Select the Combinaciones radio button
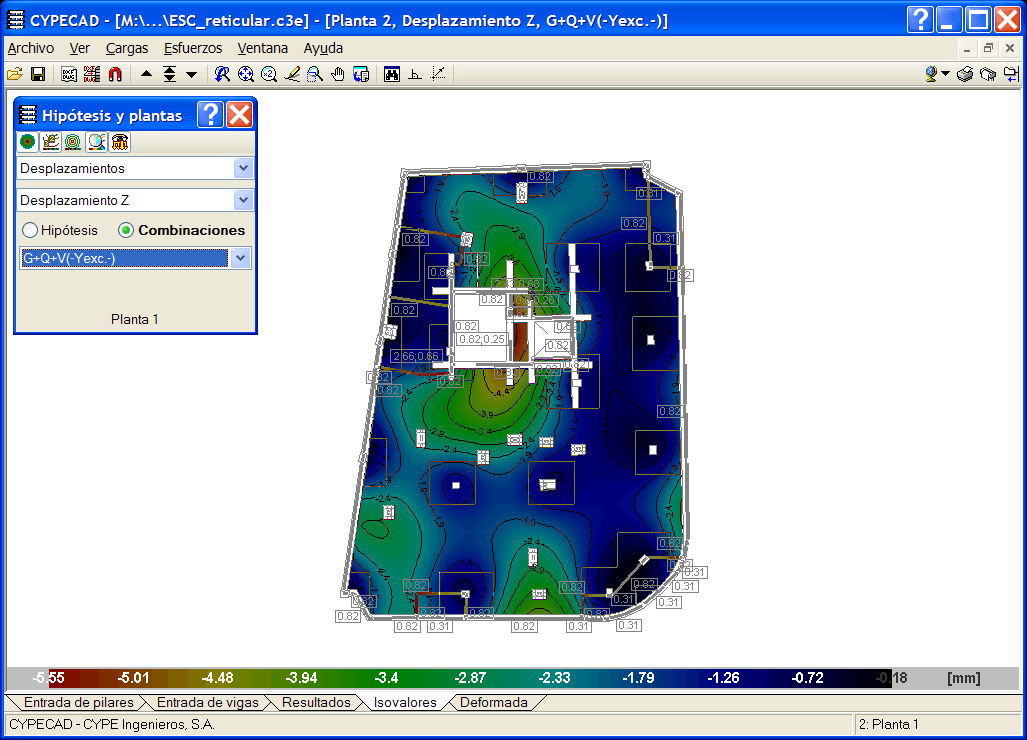Screen dimensions: 1027x740 [126, 230]
